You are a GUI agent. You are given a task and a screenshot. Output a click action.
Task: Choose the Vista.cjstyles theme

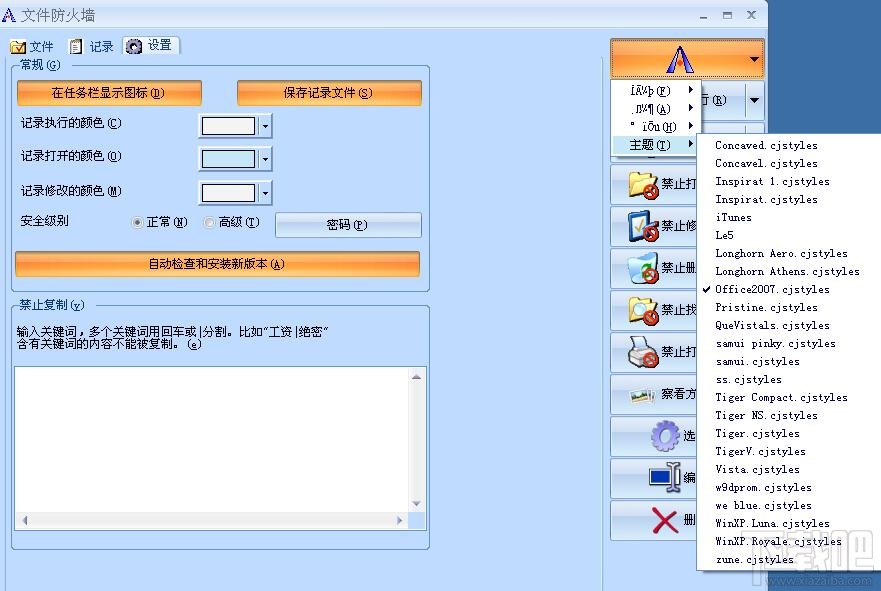point(788,470)
